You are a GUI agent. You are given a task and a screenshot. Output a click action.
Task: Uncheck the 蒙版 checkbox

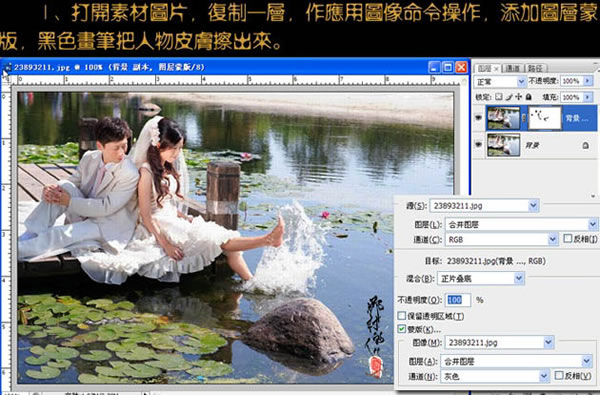pos(401,329)
